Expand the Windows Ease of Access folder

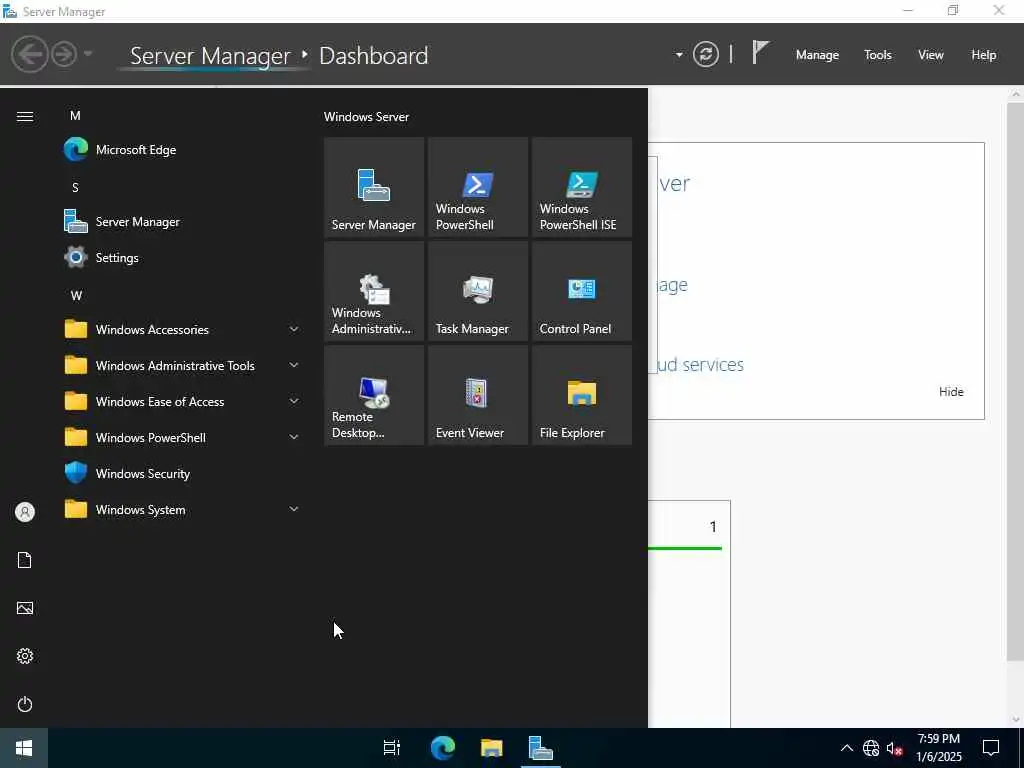click(x=182, y=401)
